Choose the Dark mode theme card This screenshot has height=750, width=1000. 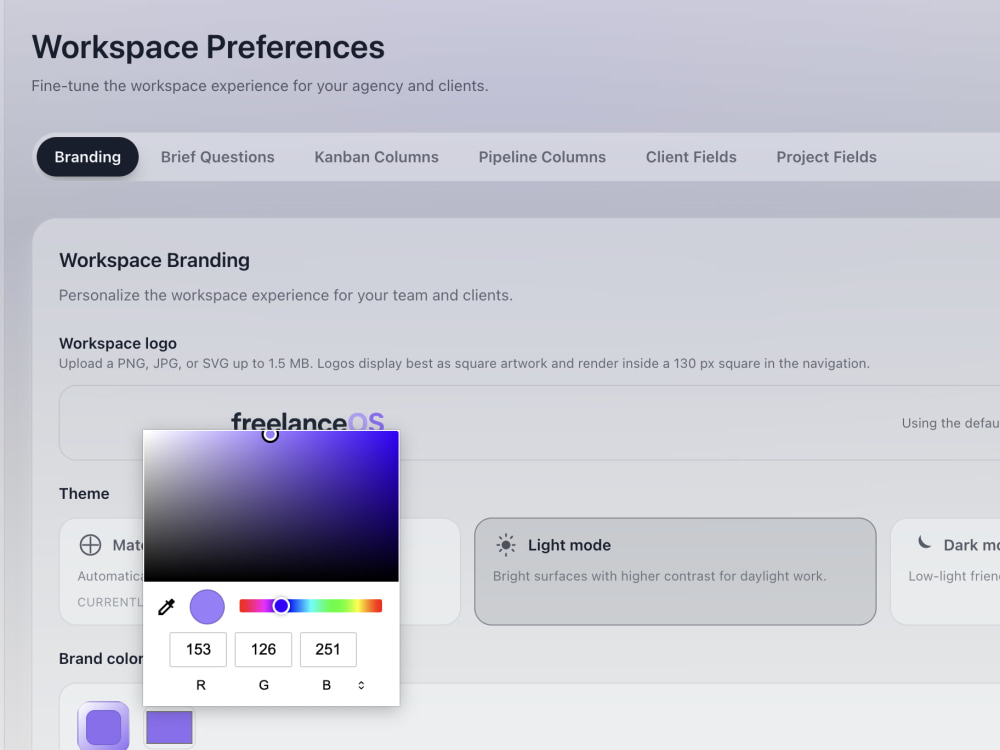click(x=945, y=571)
